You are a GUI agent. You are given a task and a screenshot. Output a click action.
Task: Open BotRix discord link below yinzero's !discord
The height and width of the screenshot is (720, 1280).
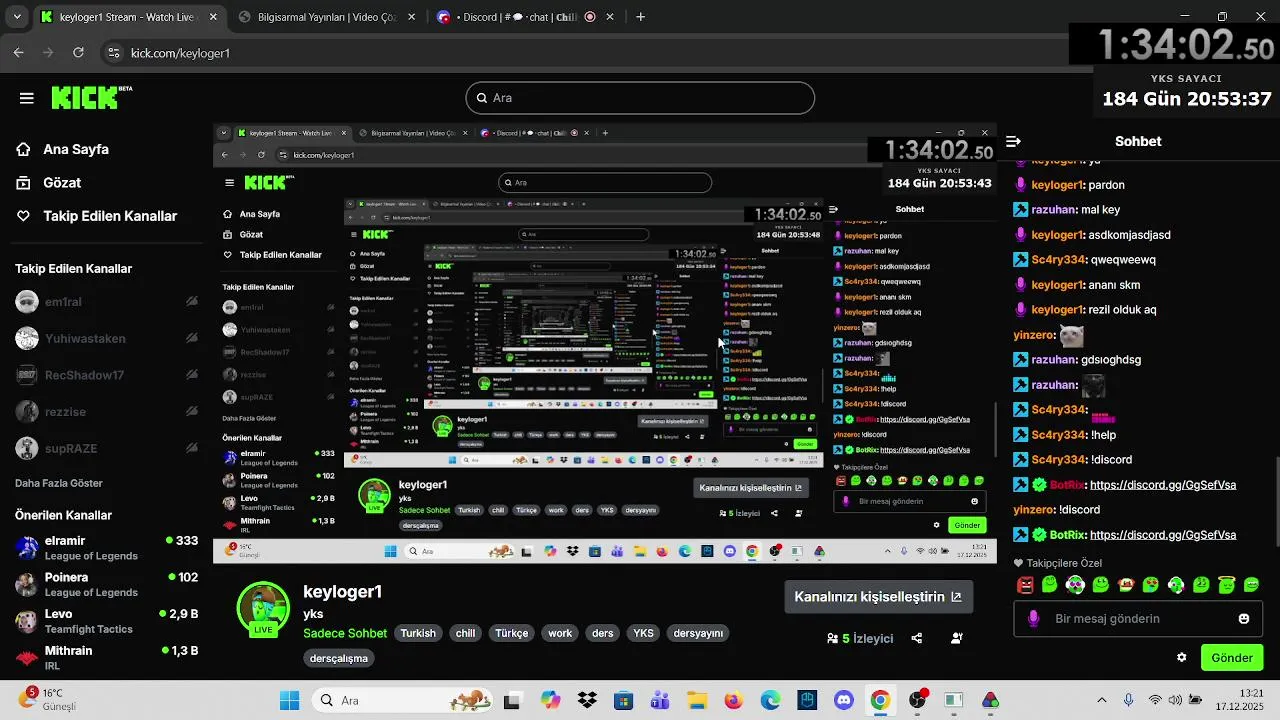click(x=1163, y=535)
